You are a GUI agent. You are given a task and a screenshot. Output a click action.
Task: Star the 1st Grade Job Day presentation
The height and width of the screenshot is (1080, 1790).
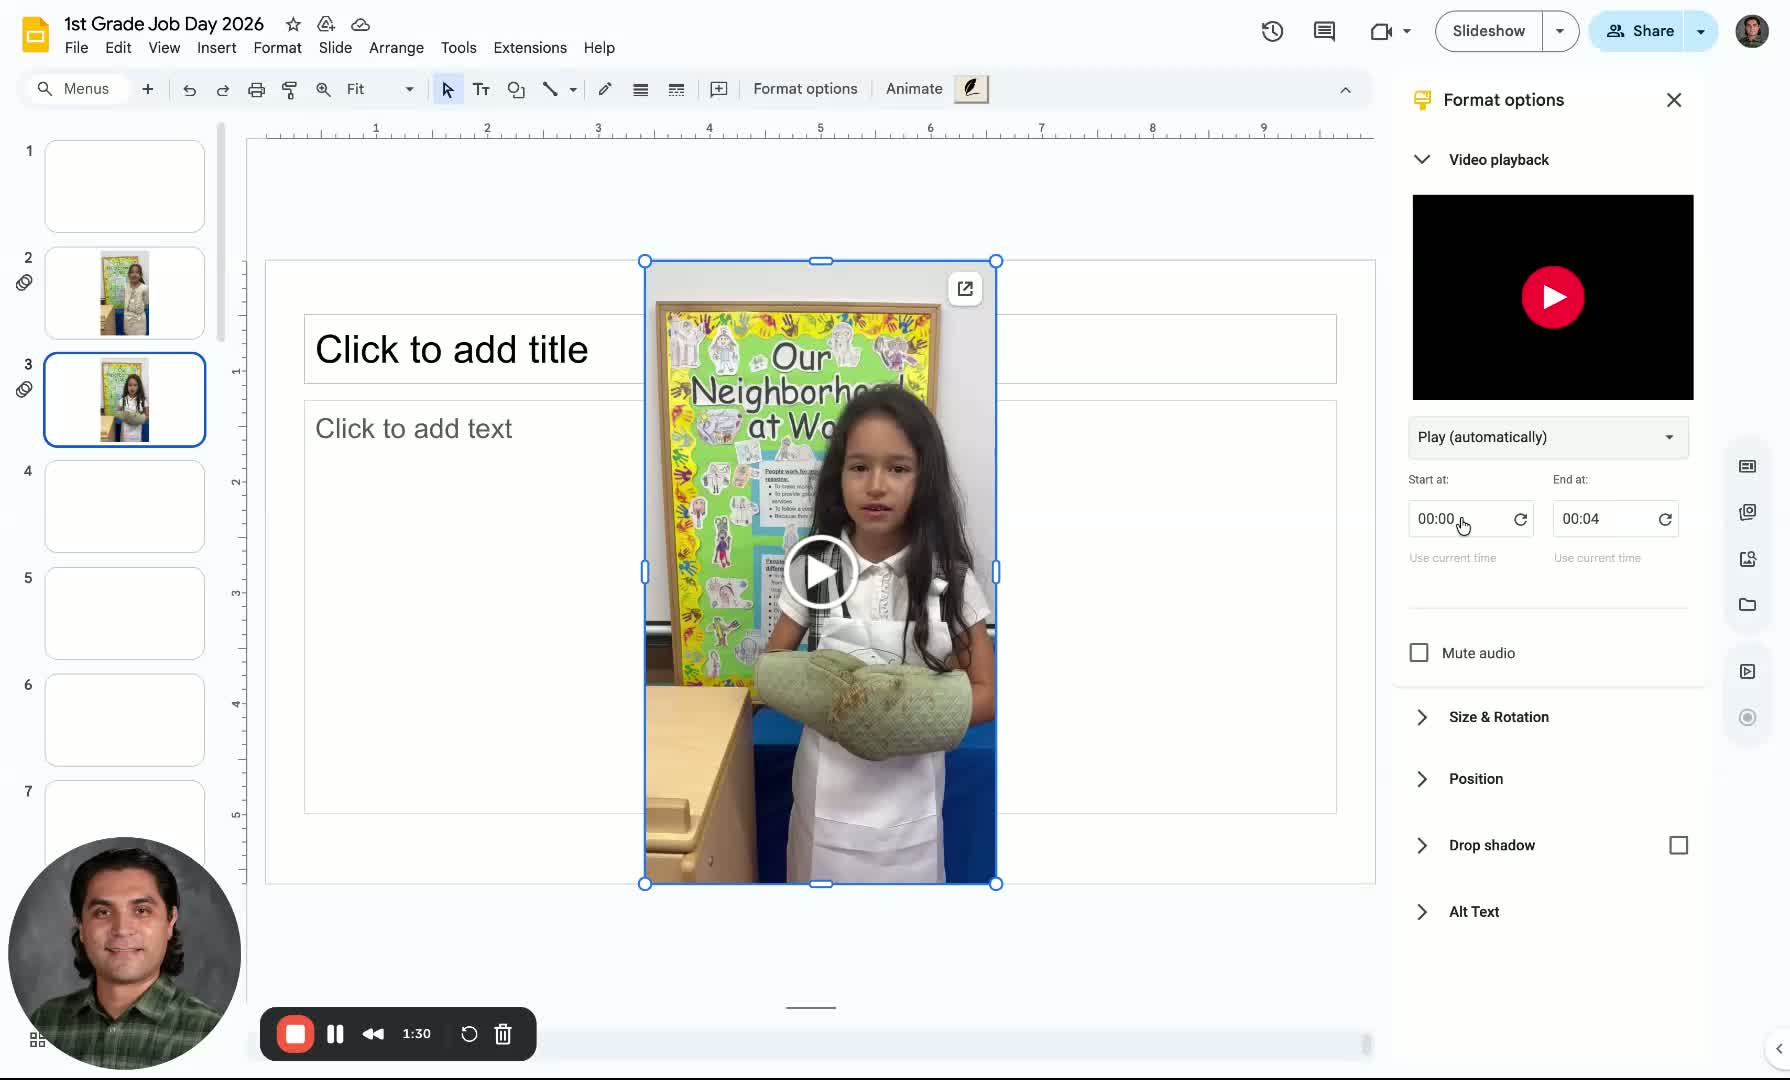click(293, 24)
